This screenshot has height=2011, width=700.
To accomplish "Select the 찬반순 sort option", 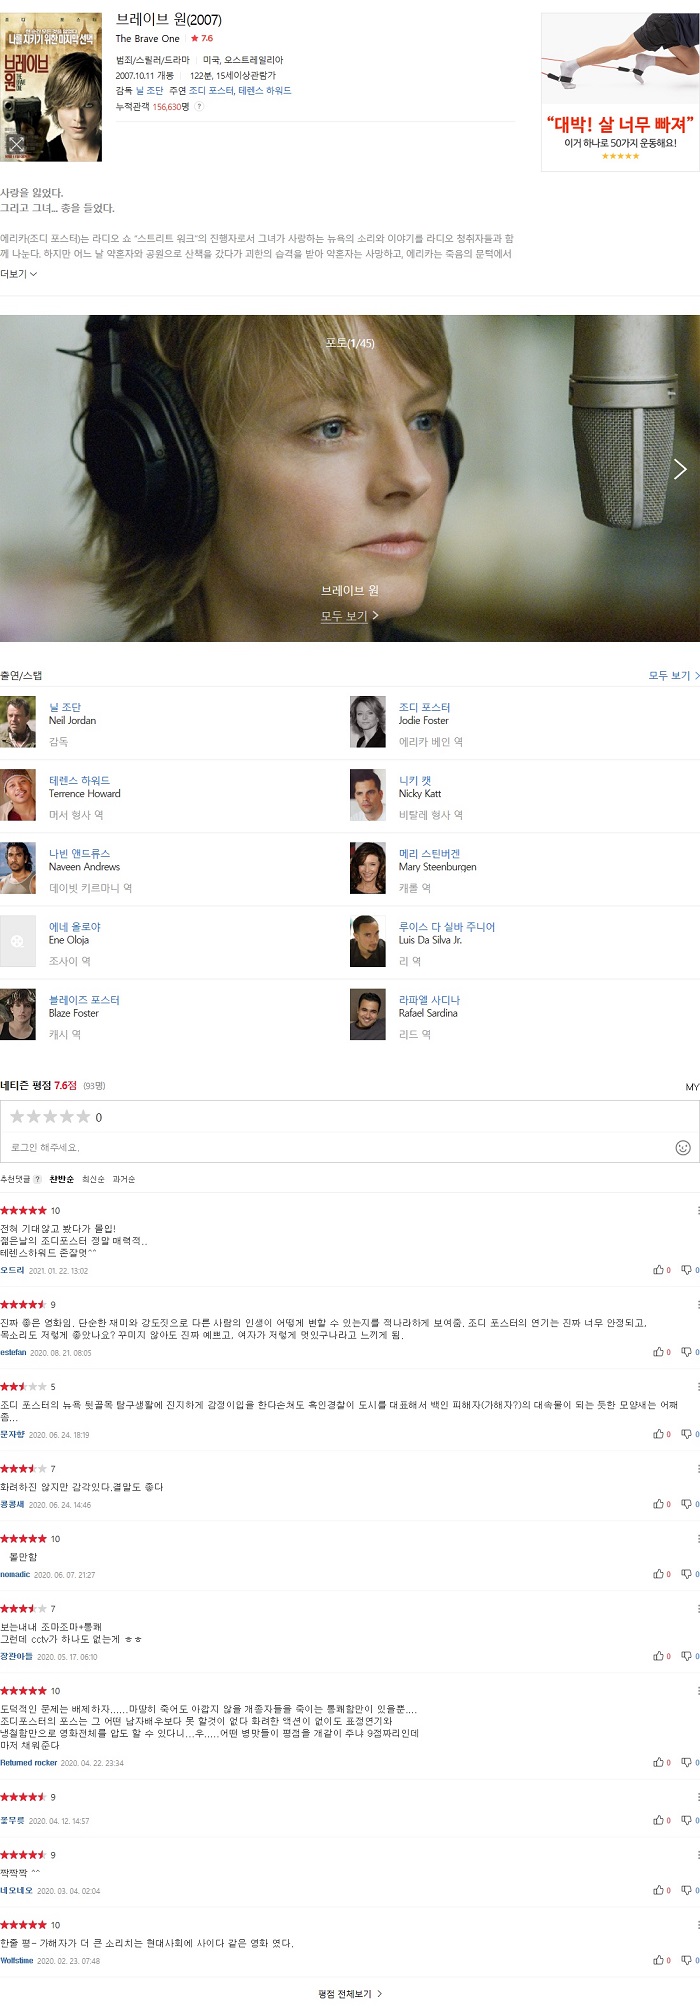I will coord(62,1179).
